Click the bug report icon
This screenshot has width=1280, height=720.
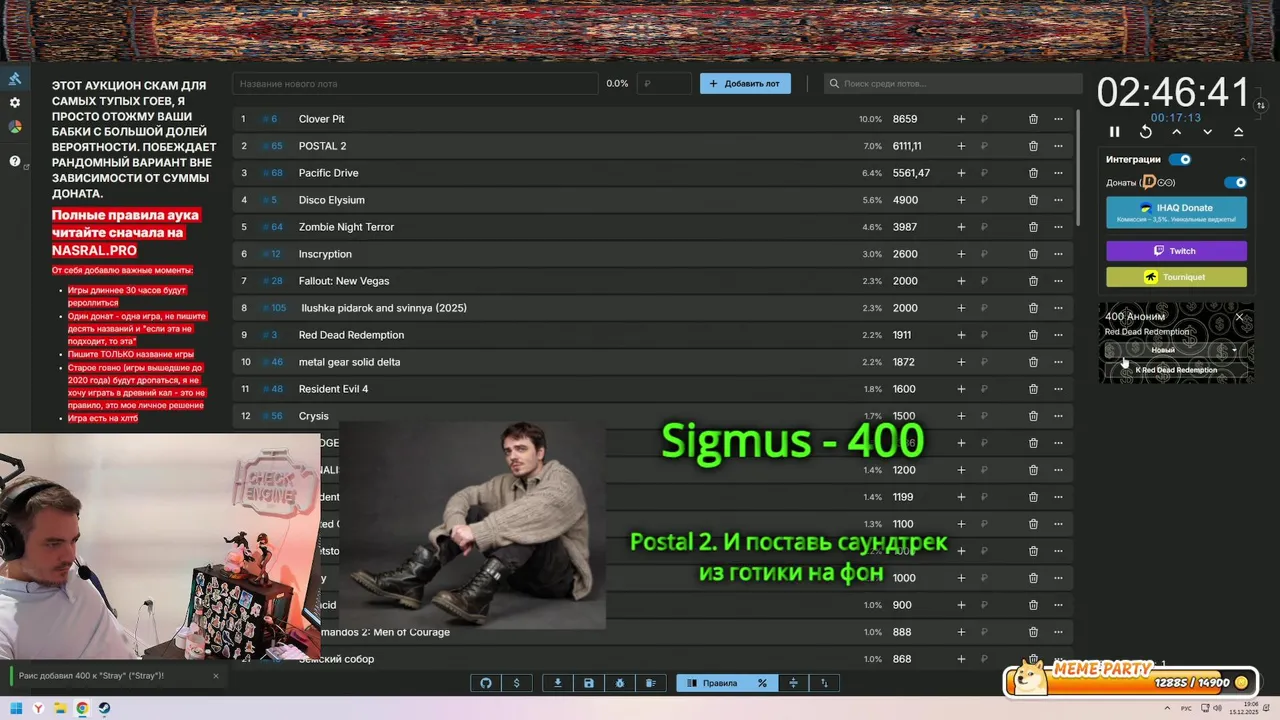pos(620,683)
